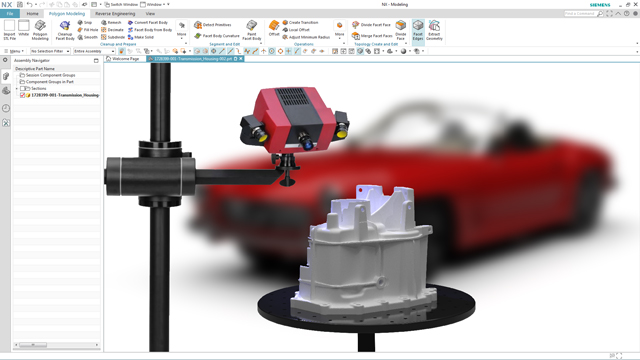Click the Extract Geometry icon

pos(434,30)
